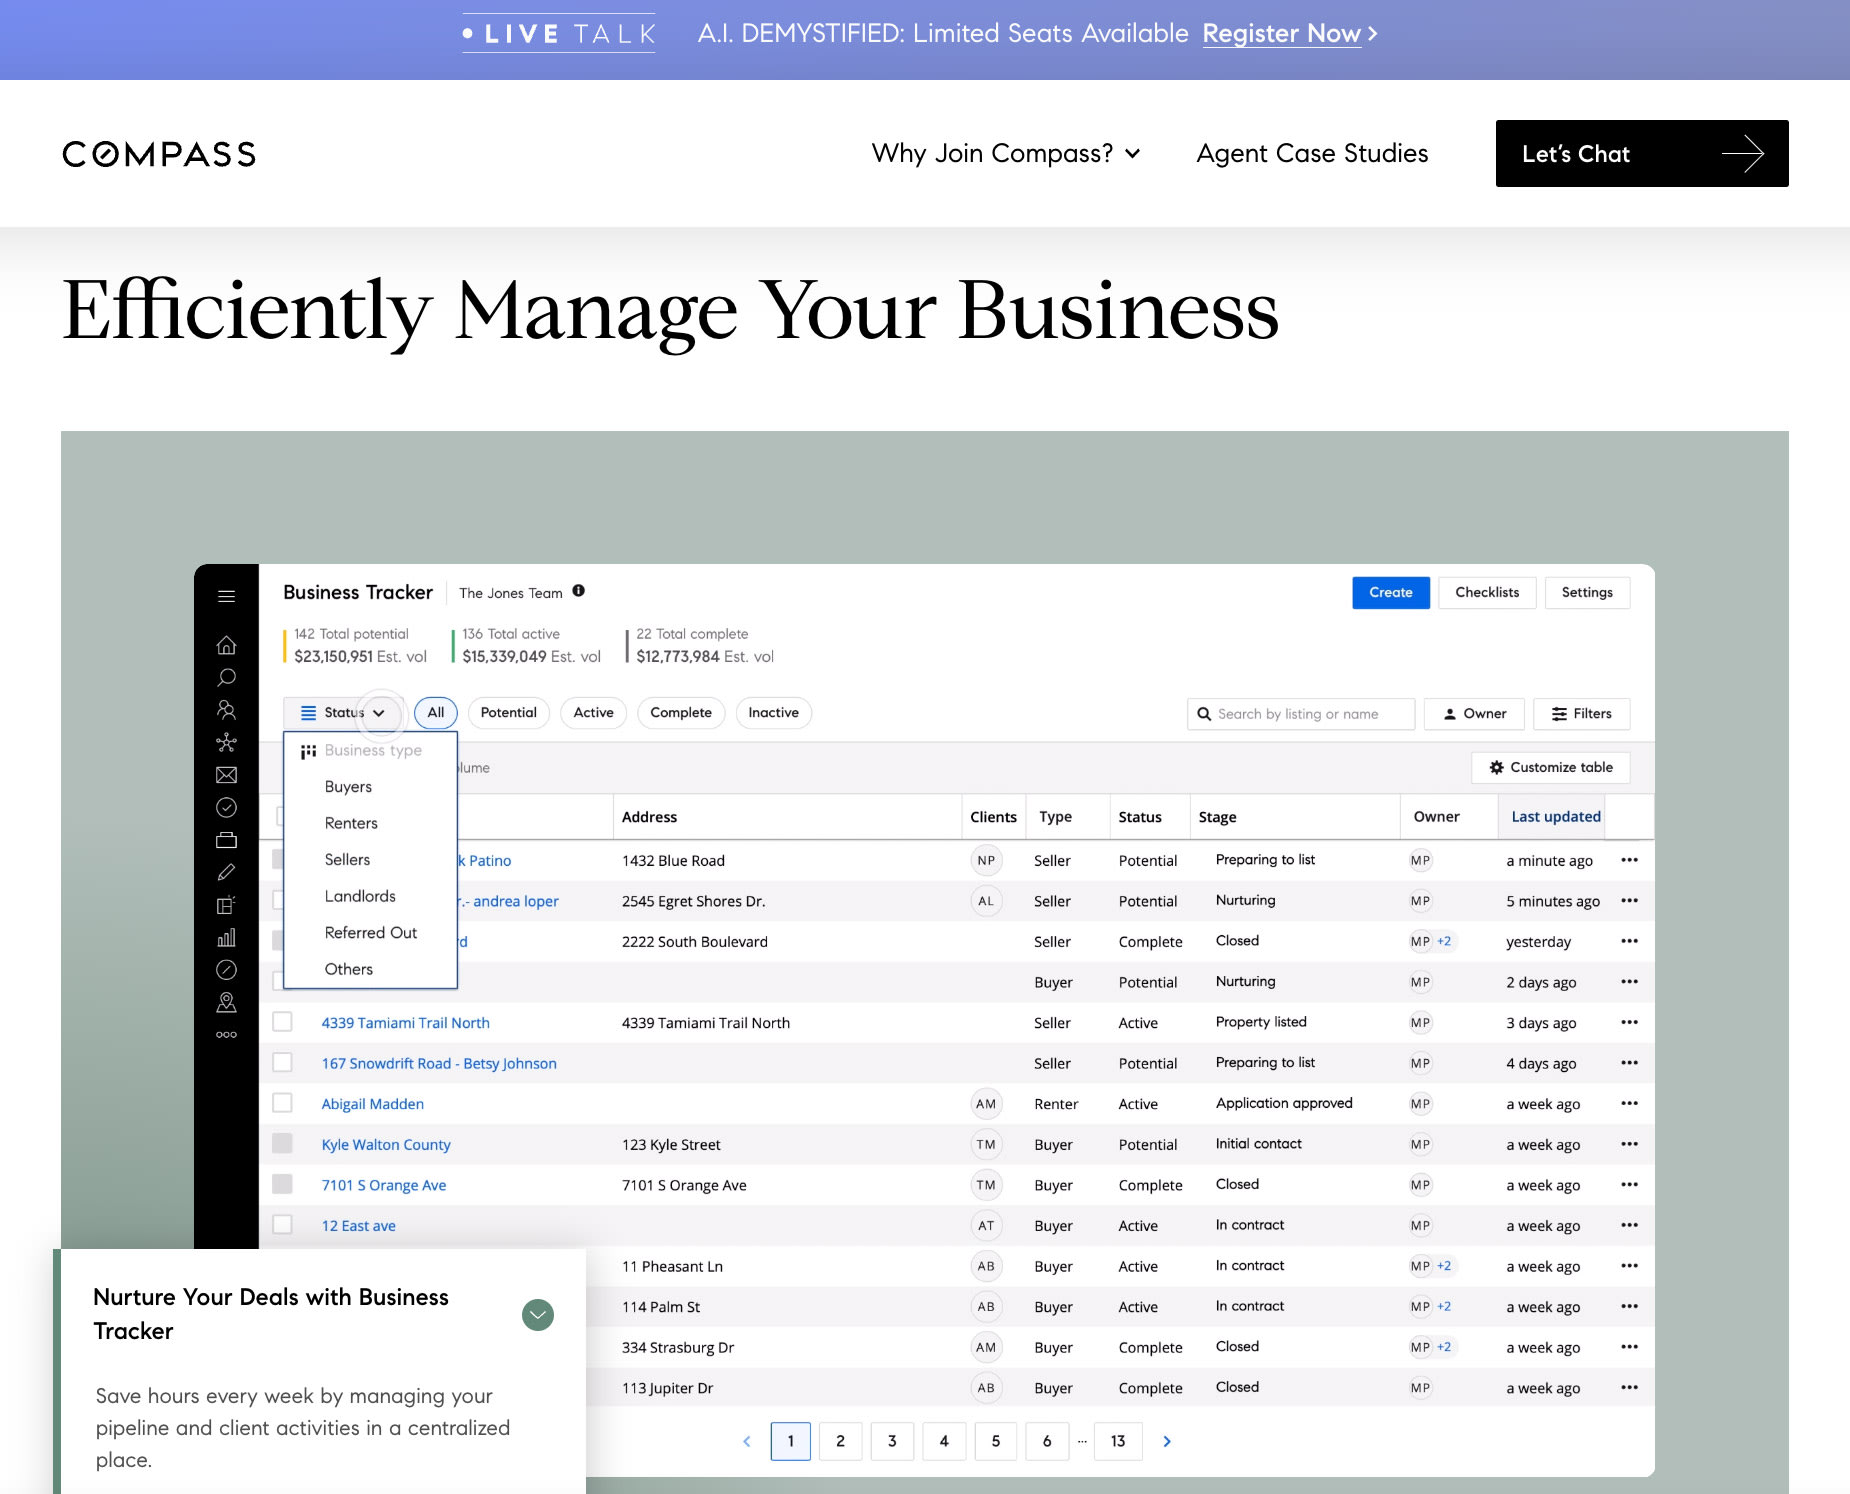Click the agent map pin icon in the sidebar
The height and width of the screenshot is (1494, 1850).
[227, 1002]
